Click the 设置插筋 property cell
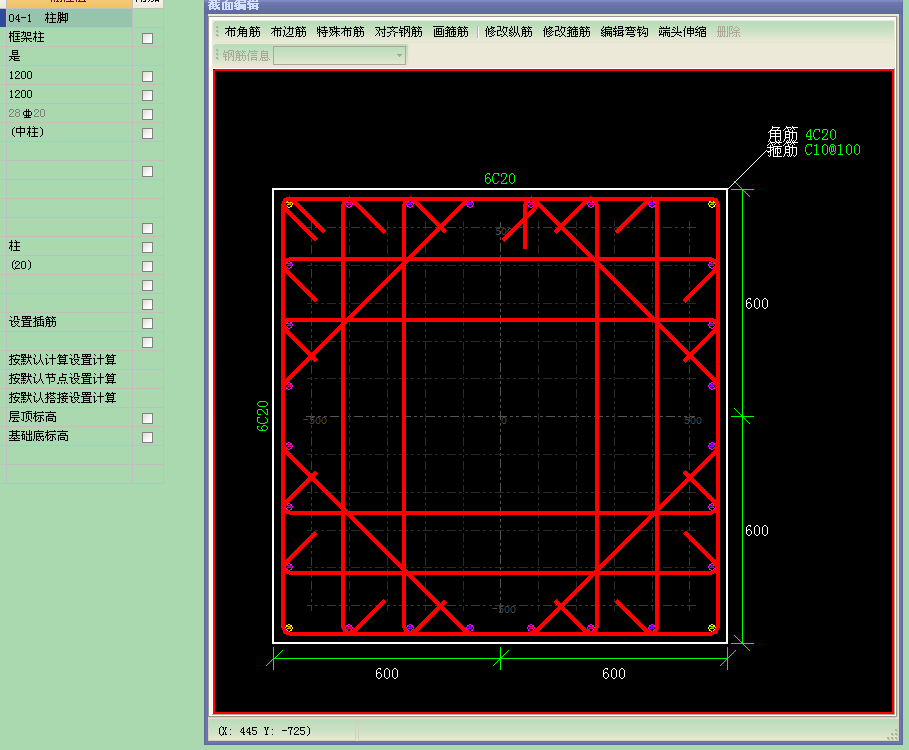The height and width of the screenshot is (750, 909). click(x=69, y=322)
